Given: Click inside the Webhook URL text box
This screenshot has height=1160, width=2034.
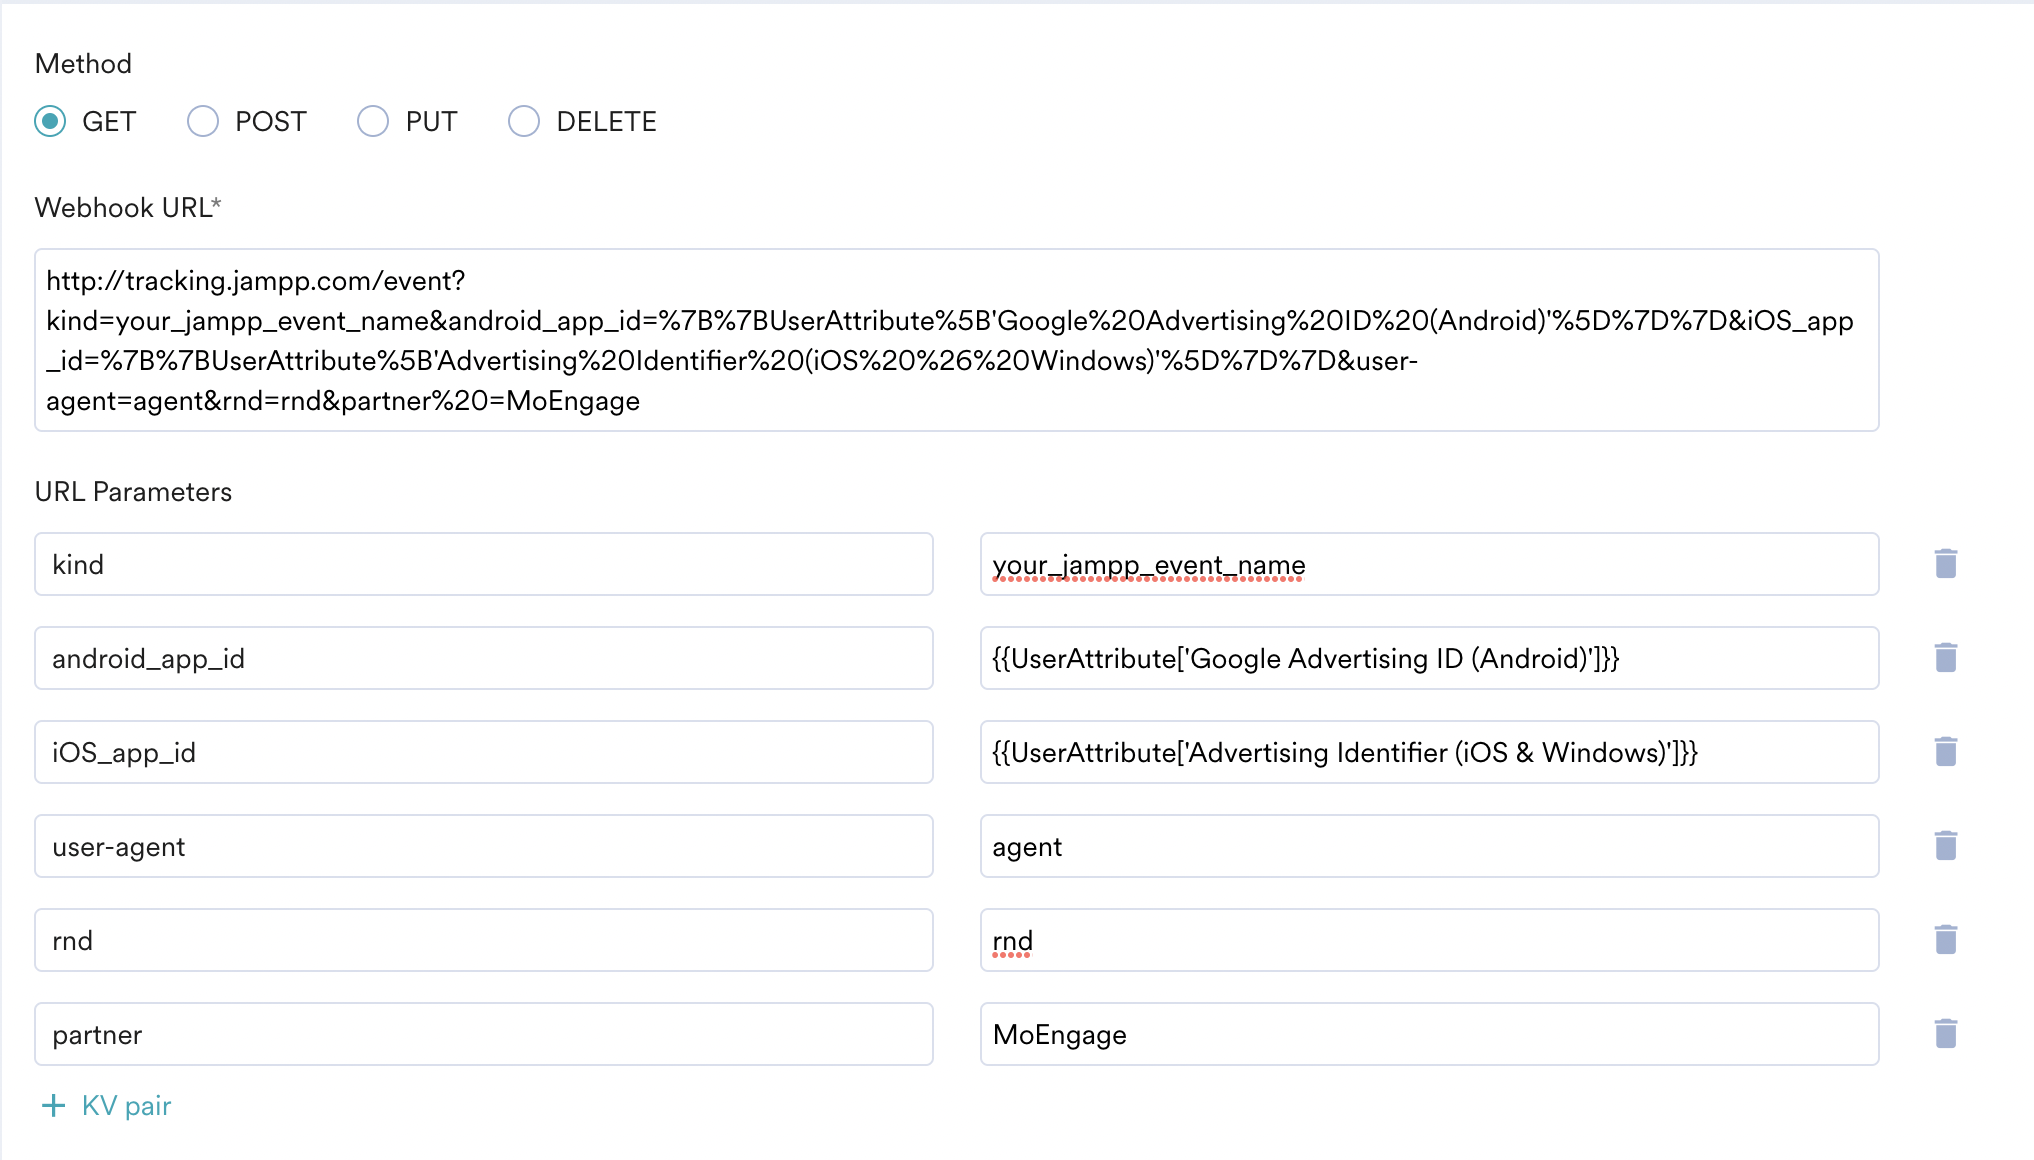Looking at the screenshot, I should tap(957, 340).
